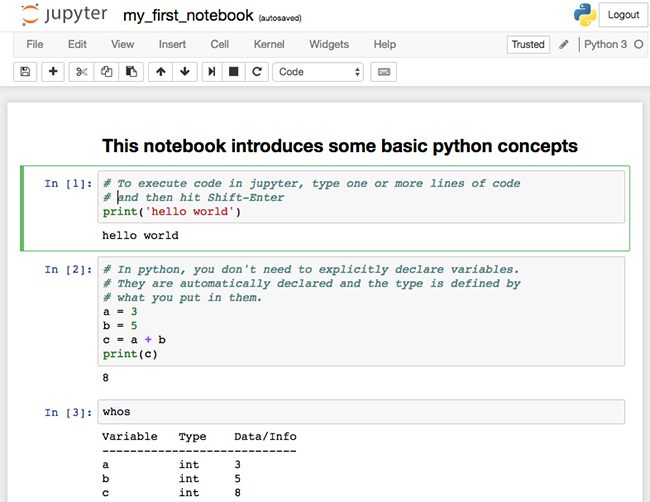Screen dimensions: 650x502
Task: Open the Kernel menu
Action: (269, 44)
